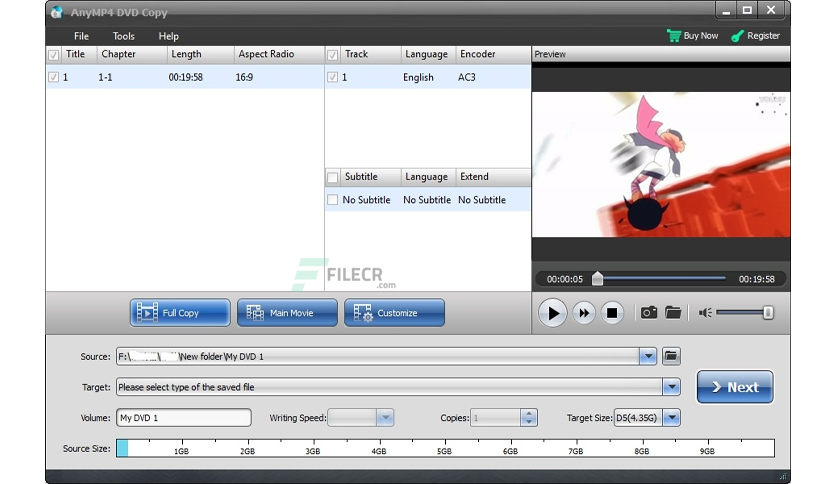Check the No Subtitle row checkbox
This screenshot has height=484, width=836.
point(333,199)
